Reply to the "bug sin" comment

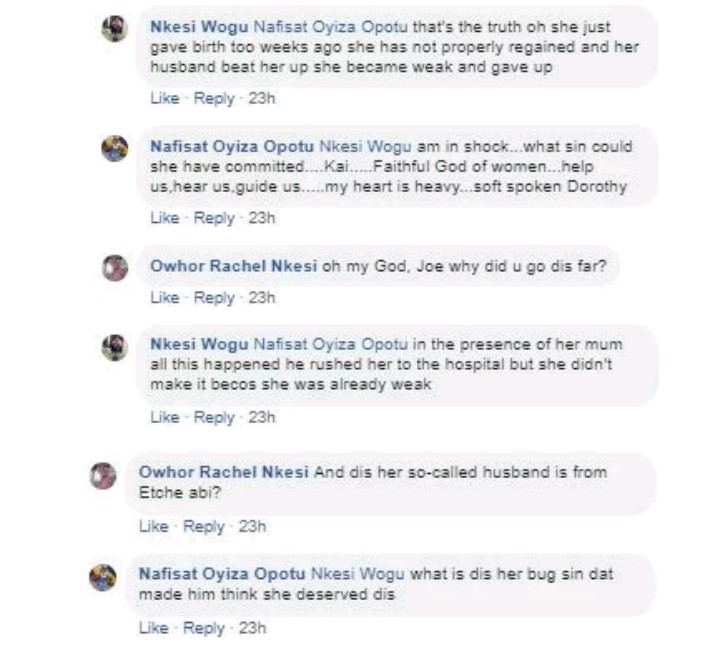pyautogui.click(x=204, y=628)
